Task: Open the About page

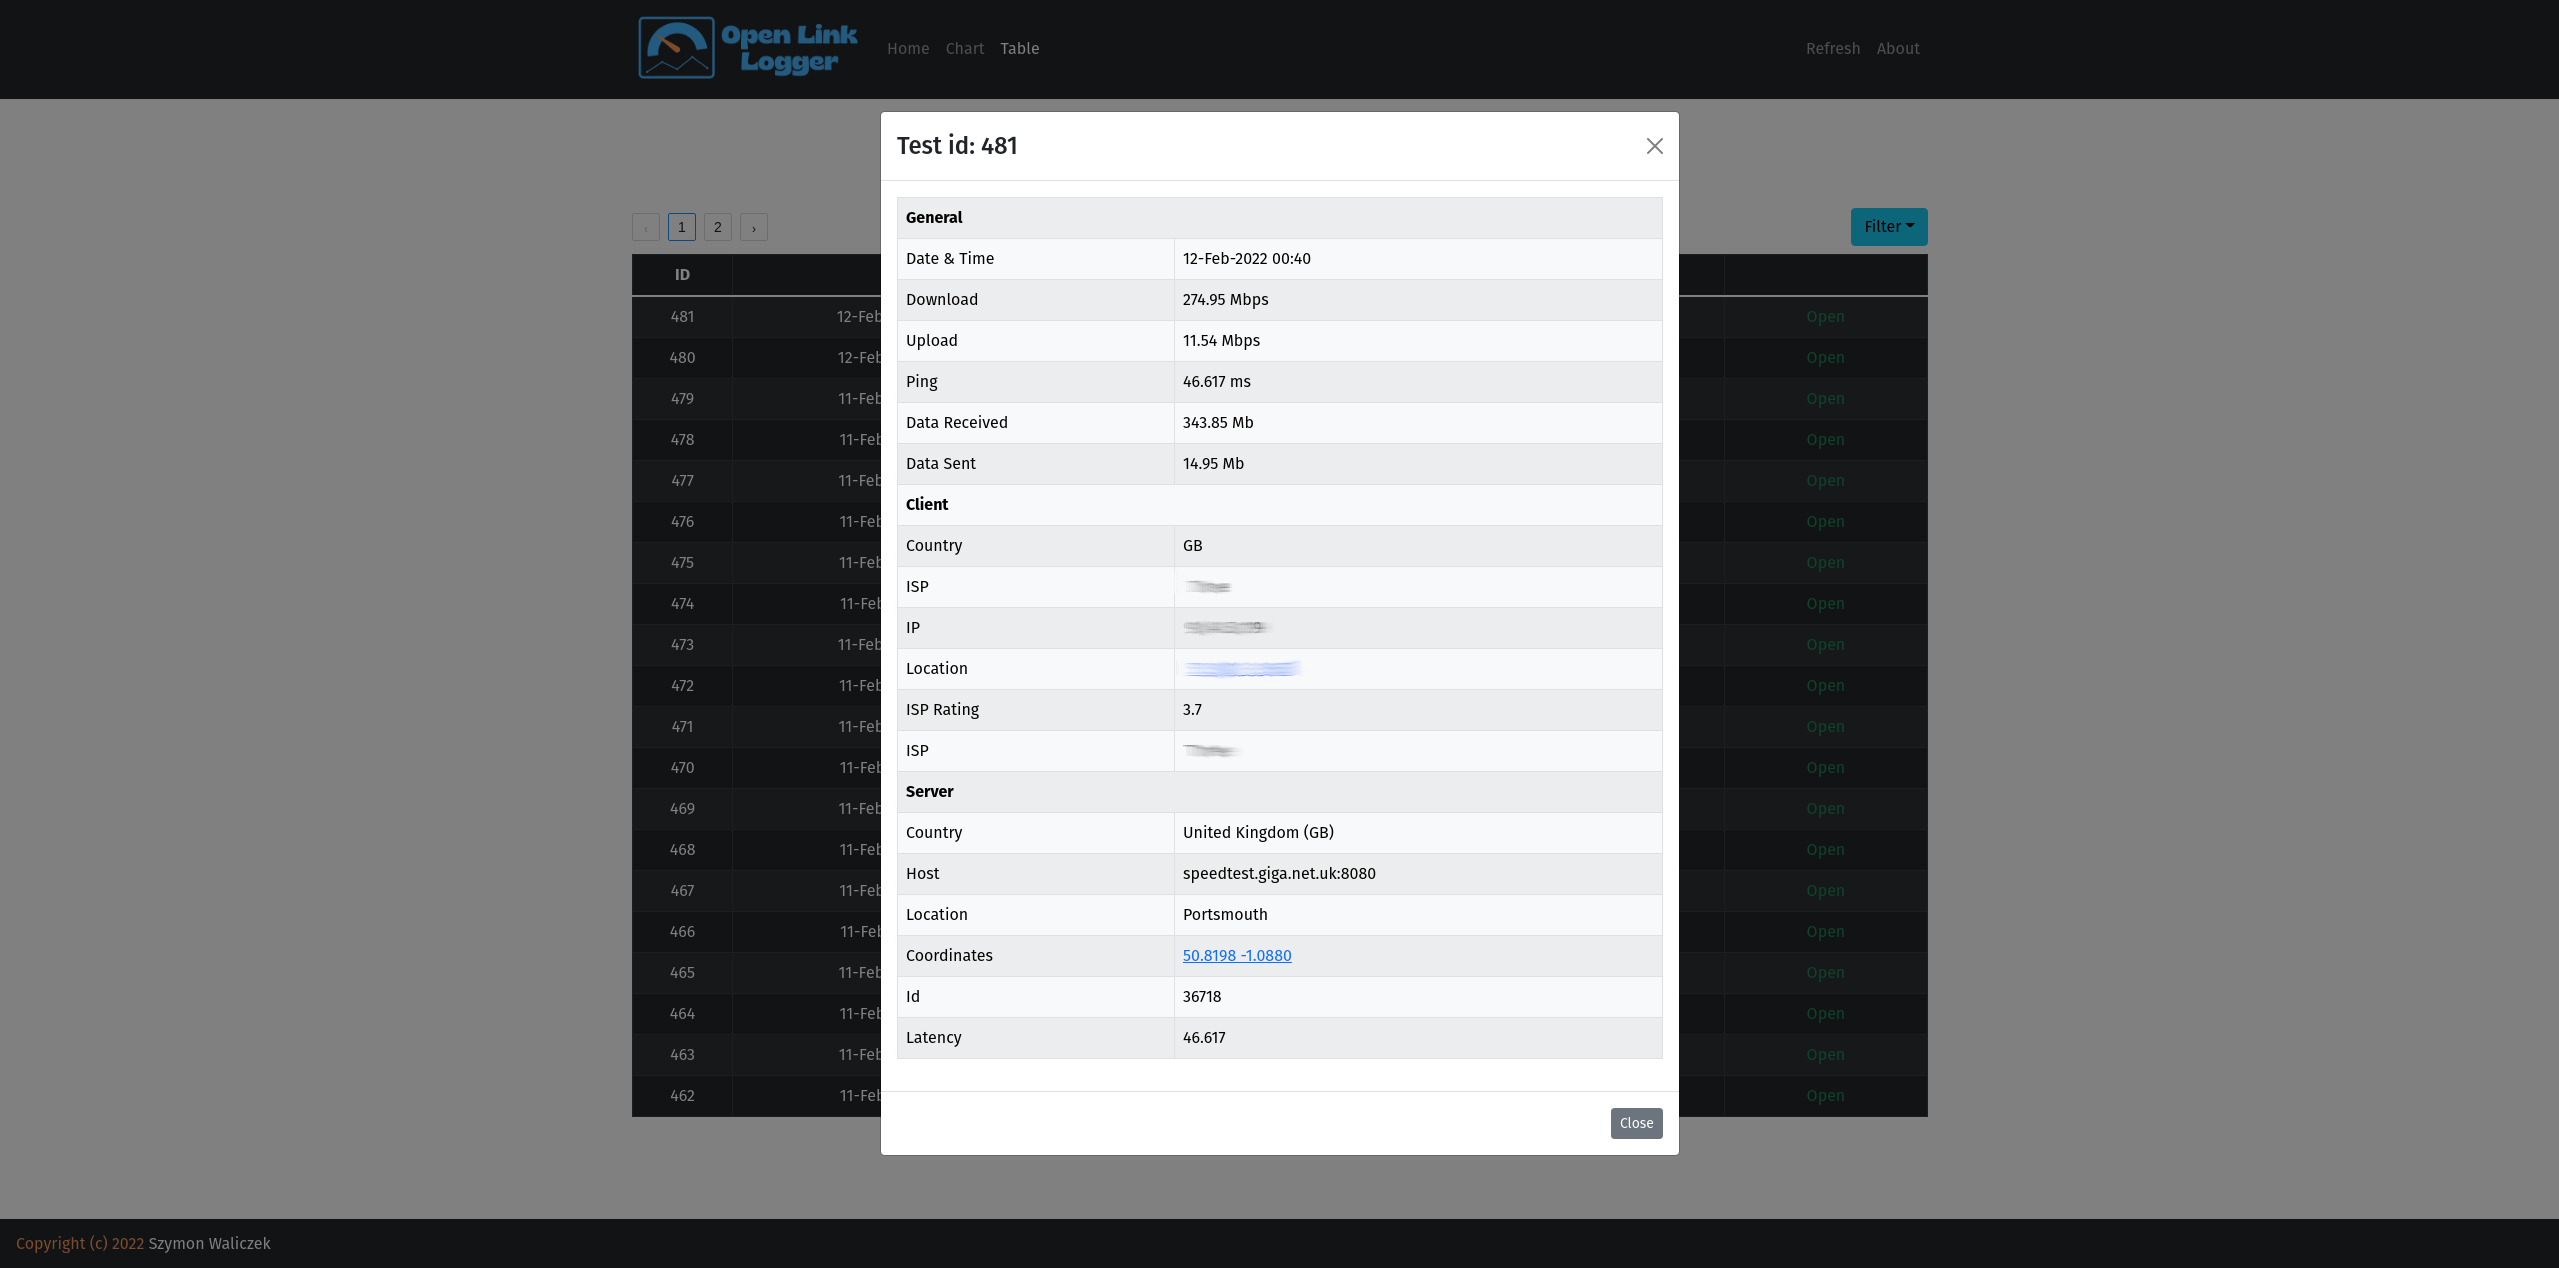Action: pos(1897,49)
